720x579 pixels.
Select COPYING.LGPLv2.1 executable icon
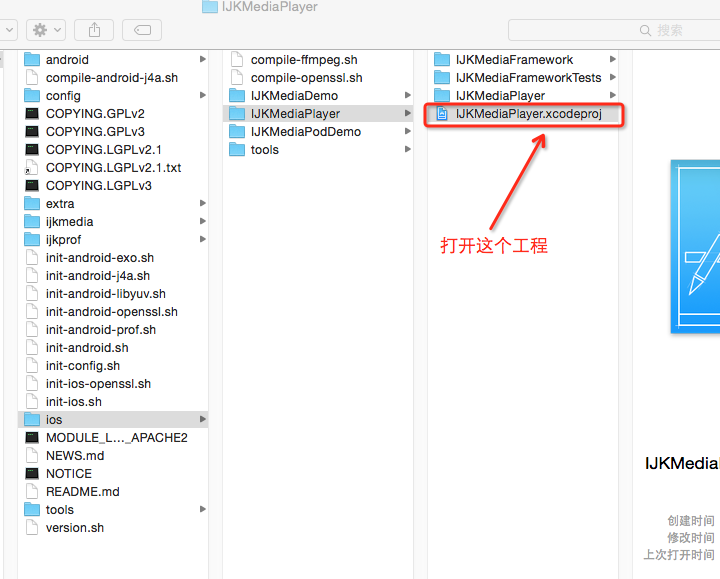click(32, 149)
